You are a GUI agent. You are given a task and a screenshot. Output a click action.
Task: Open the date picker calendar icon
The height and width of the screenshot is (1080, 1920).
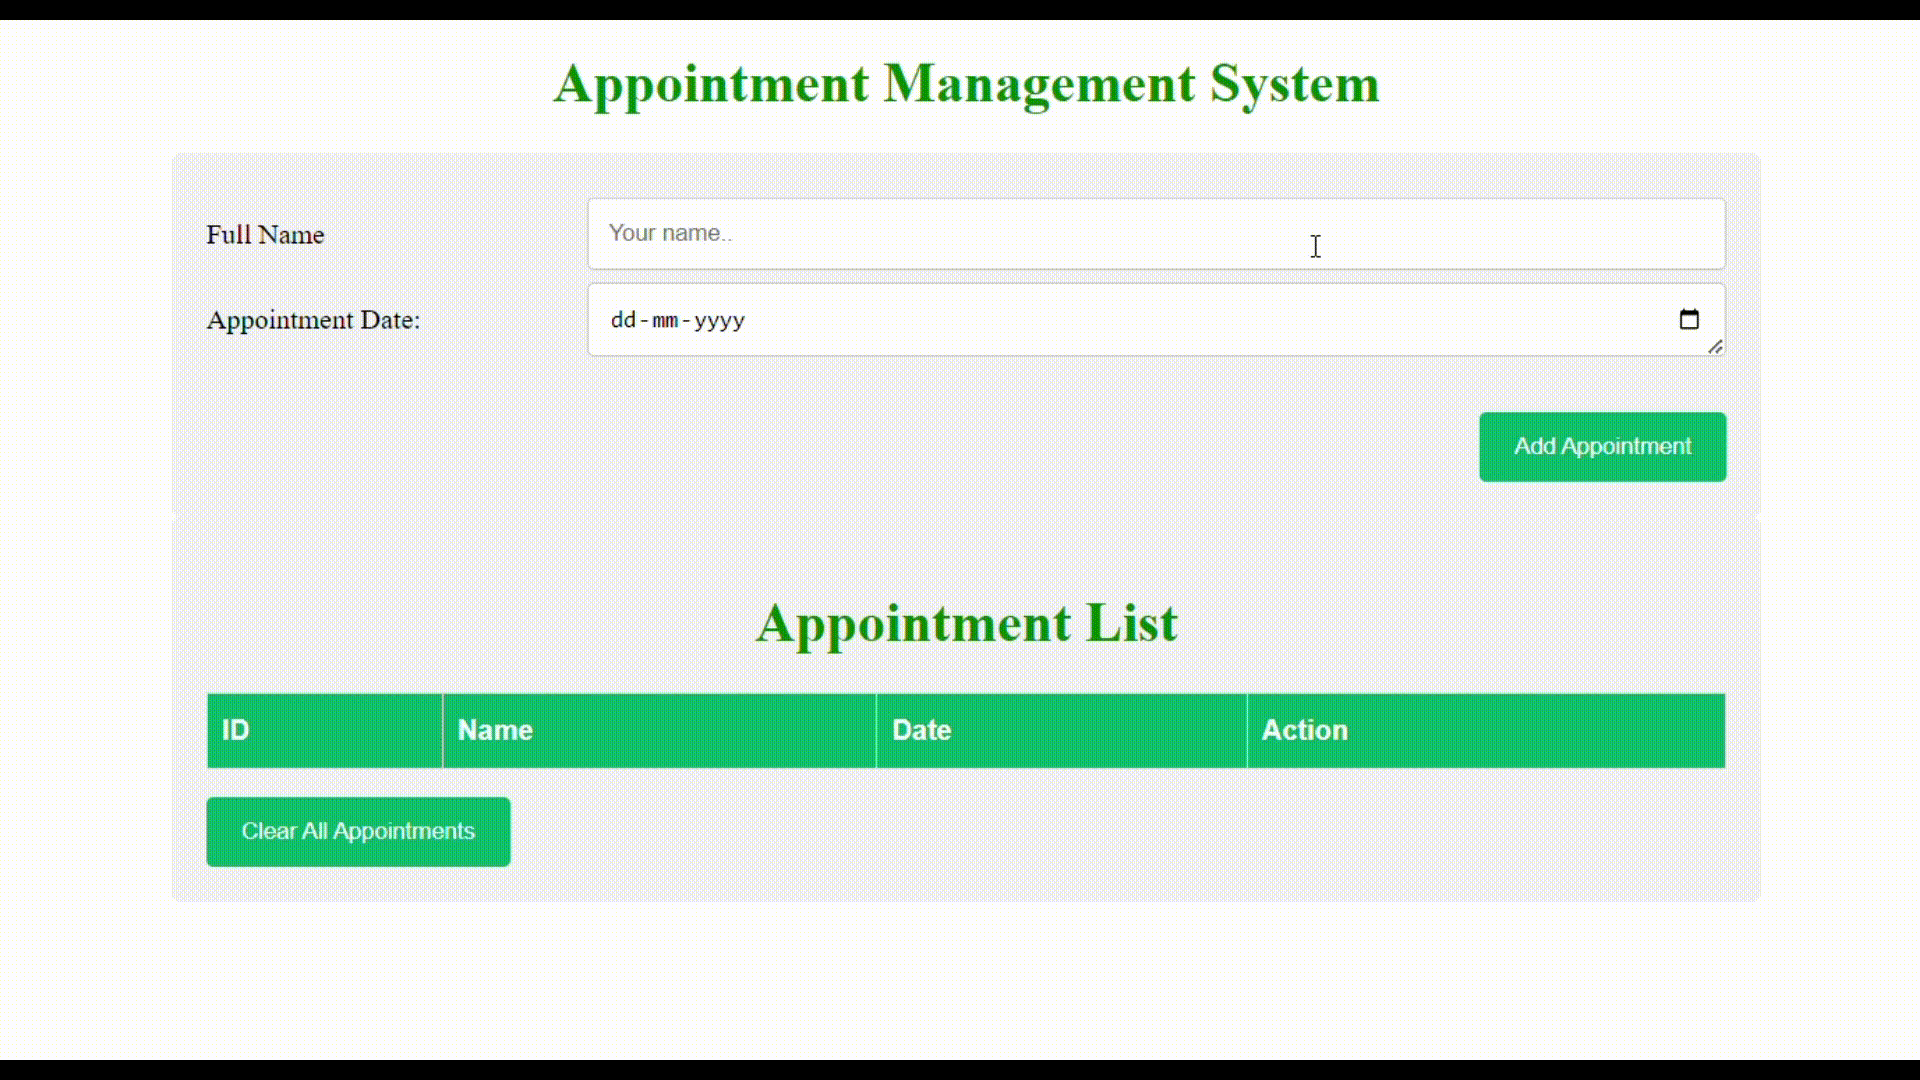[1689, 319]
